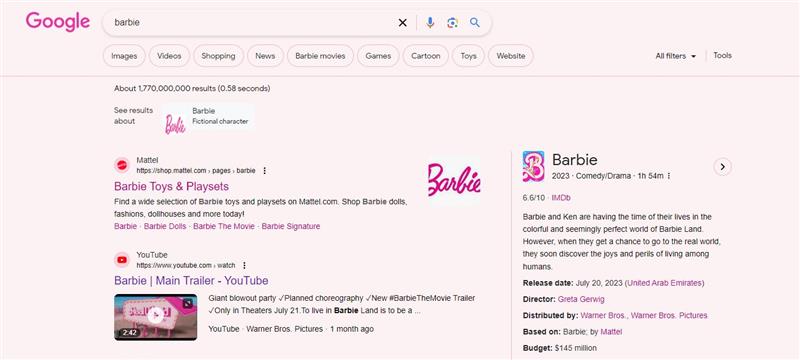The height and width of the screenshot is (360, 800).
Task: Select the Games filter chip
Action: [378, 56]
